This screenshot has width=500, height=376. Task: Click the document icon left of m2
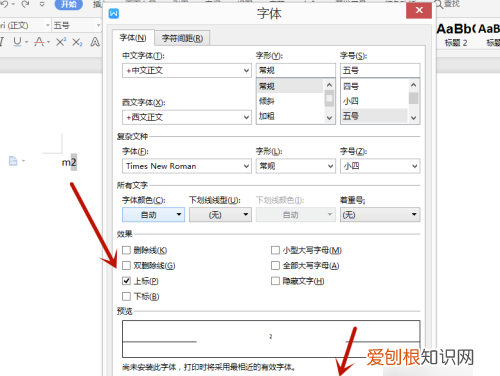pos(13,161)
